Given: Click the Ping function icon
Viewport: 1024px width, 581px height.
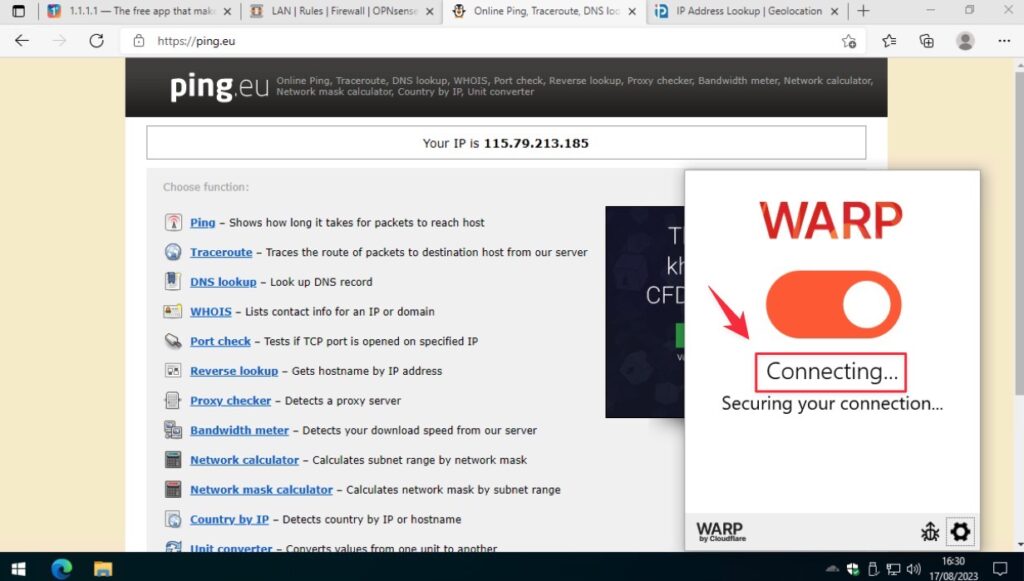Looking at the screenshot, I should pos(173,223).
